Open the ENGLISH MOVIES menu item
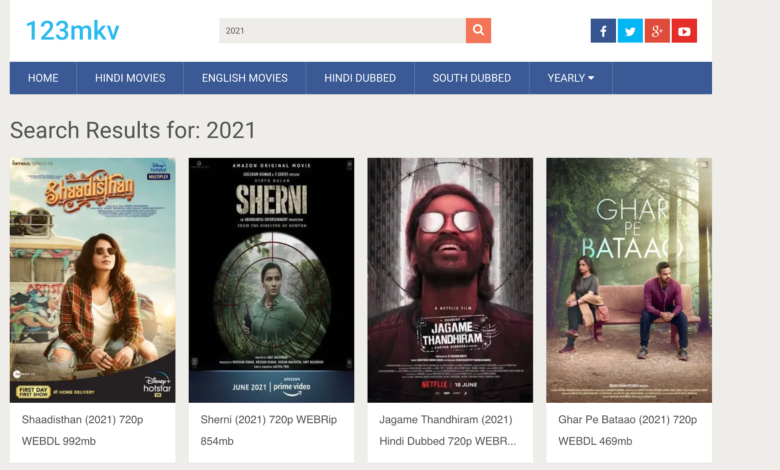The height and width of the screenshot is (470, 780). click(x=244, y=78)
